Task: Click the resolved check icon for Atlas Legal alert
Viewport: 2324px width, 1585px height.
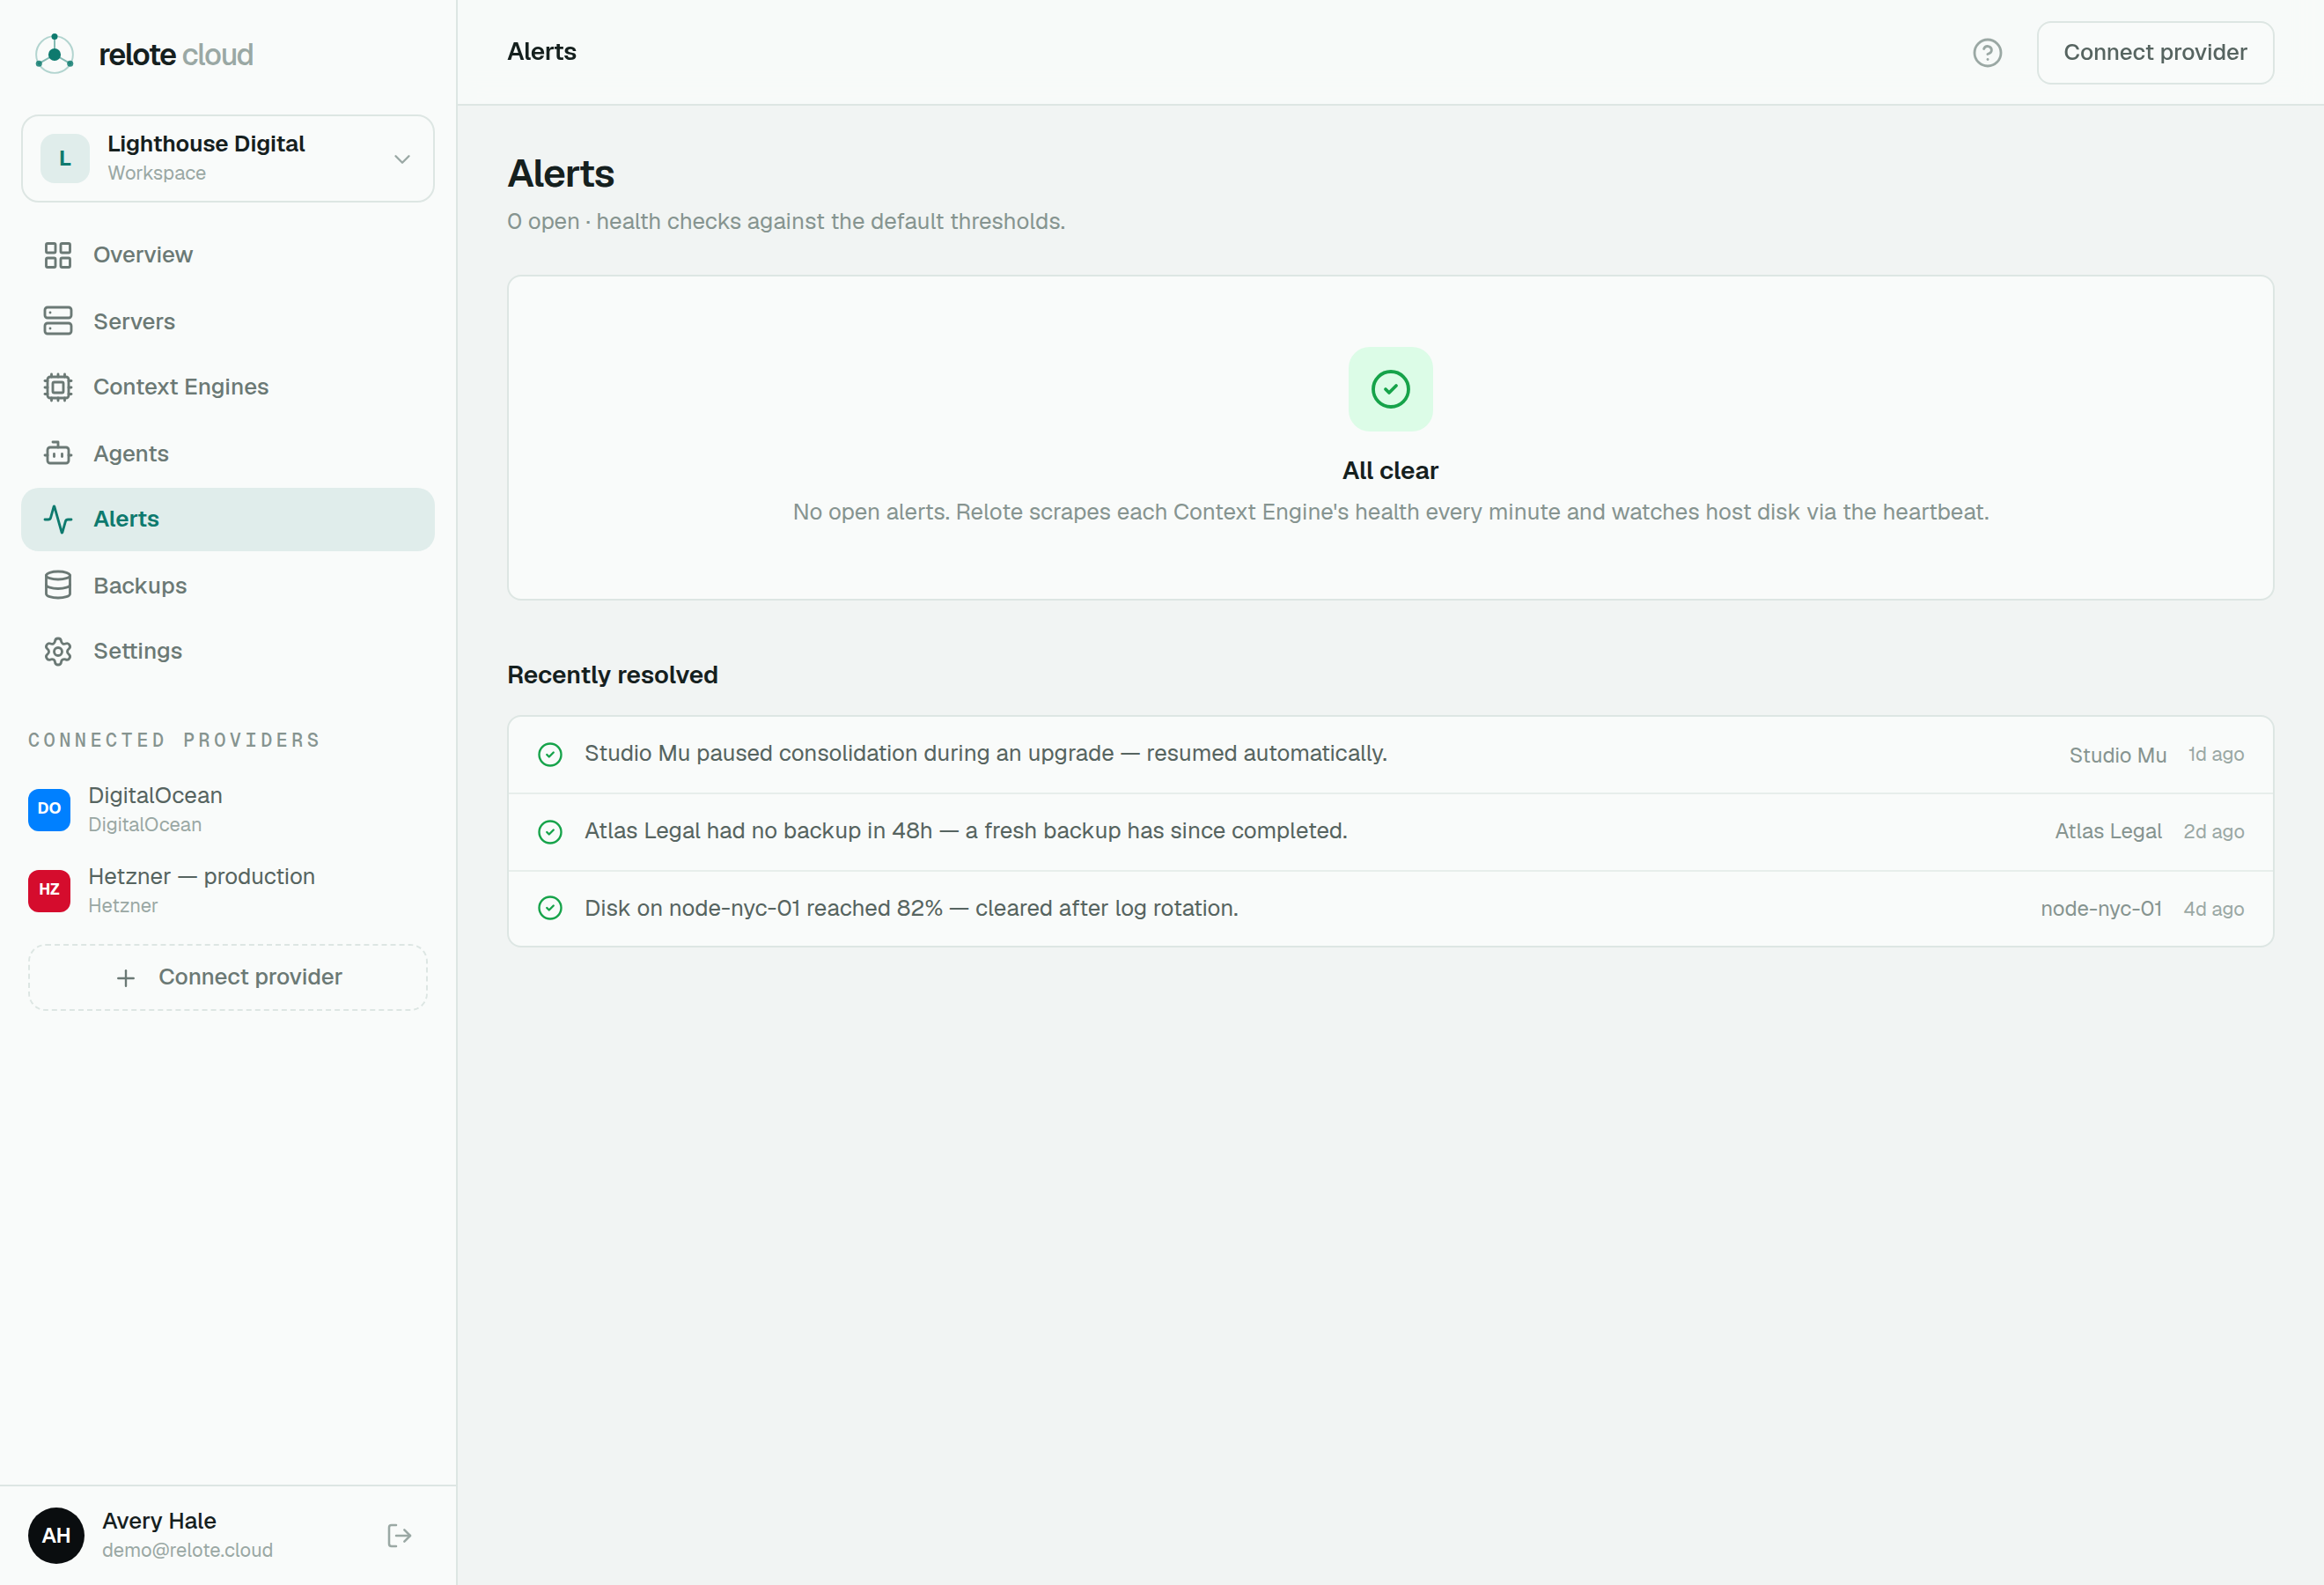Action: [550, 831]
